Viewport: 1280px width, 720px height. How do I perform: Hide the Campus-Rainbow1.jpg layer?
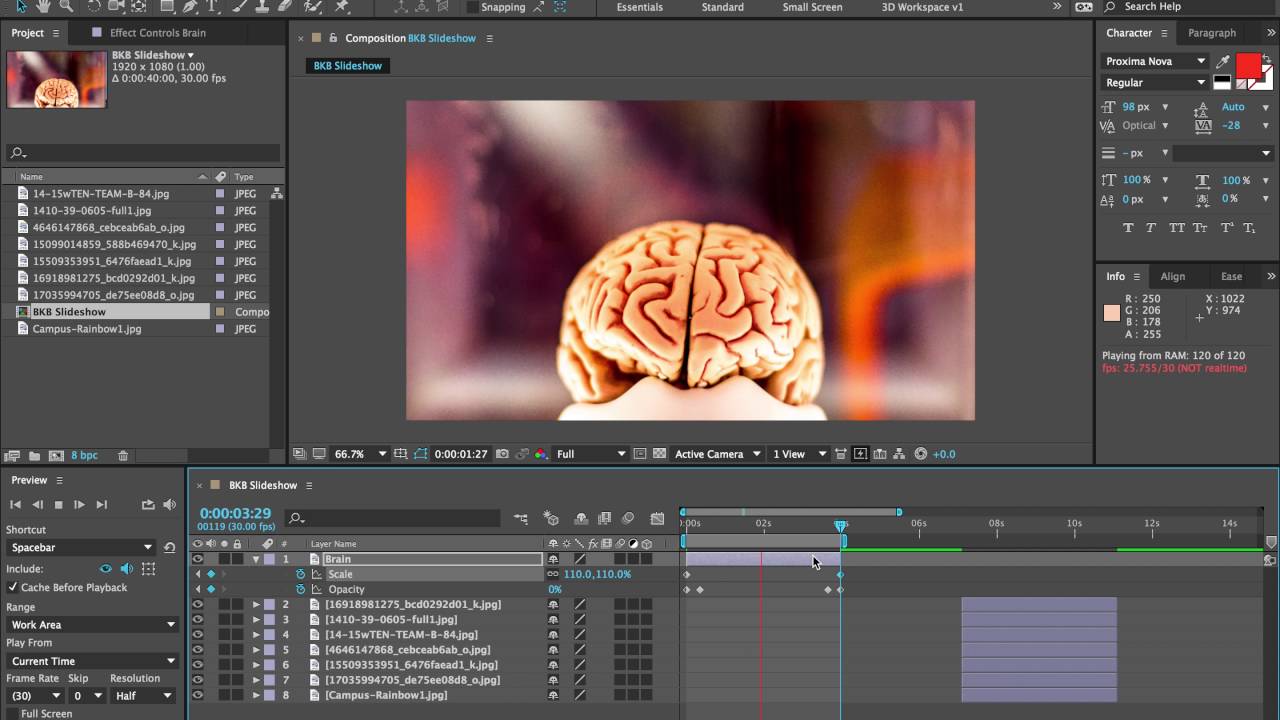tap(197, 695)
